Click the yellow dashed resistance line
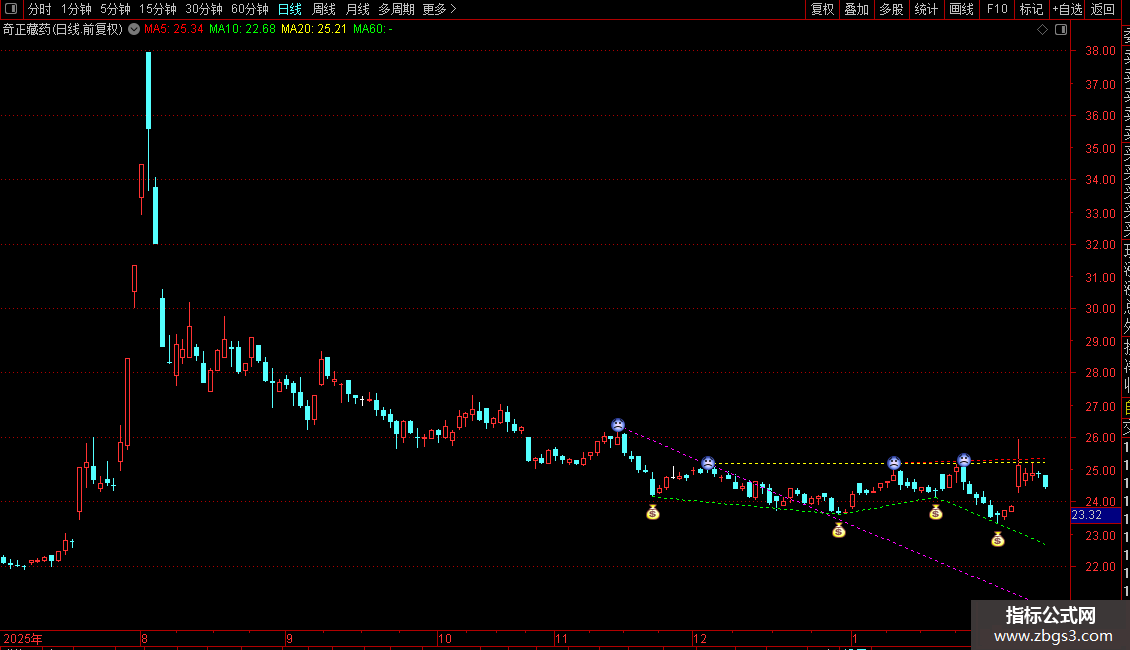 (x=878, y=463)
